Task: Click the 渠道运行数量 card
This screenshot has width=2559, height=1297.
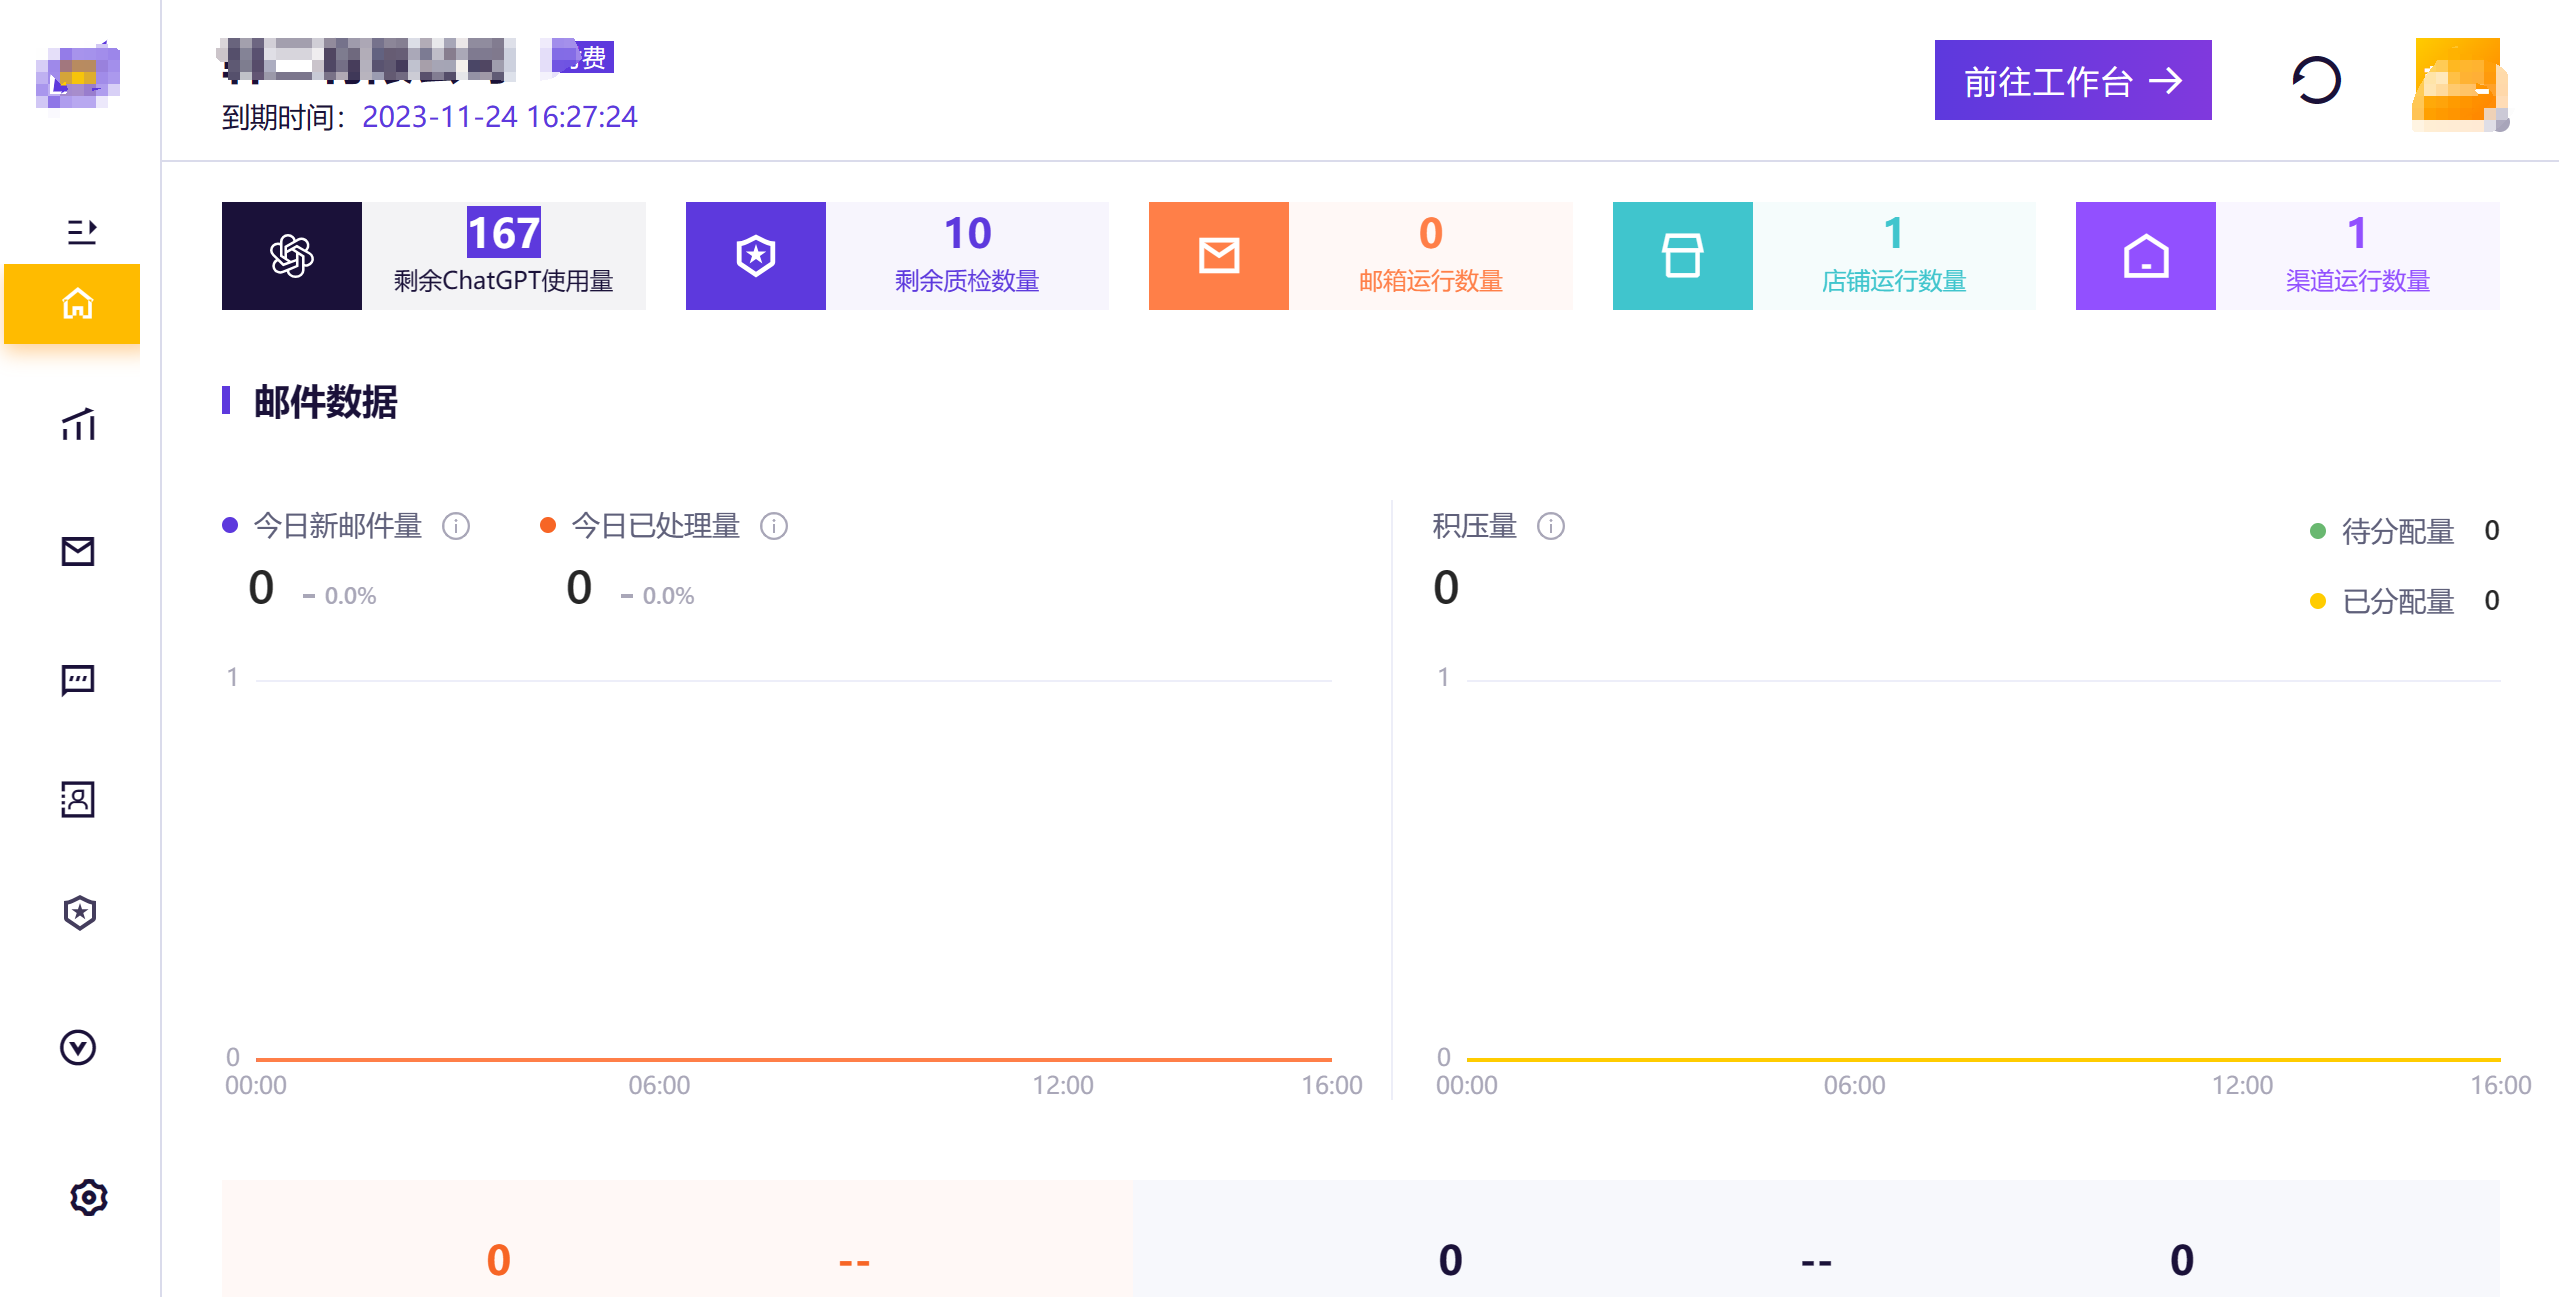Action: pyautogui.click(x=2287, y=256)
